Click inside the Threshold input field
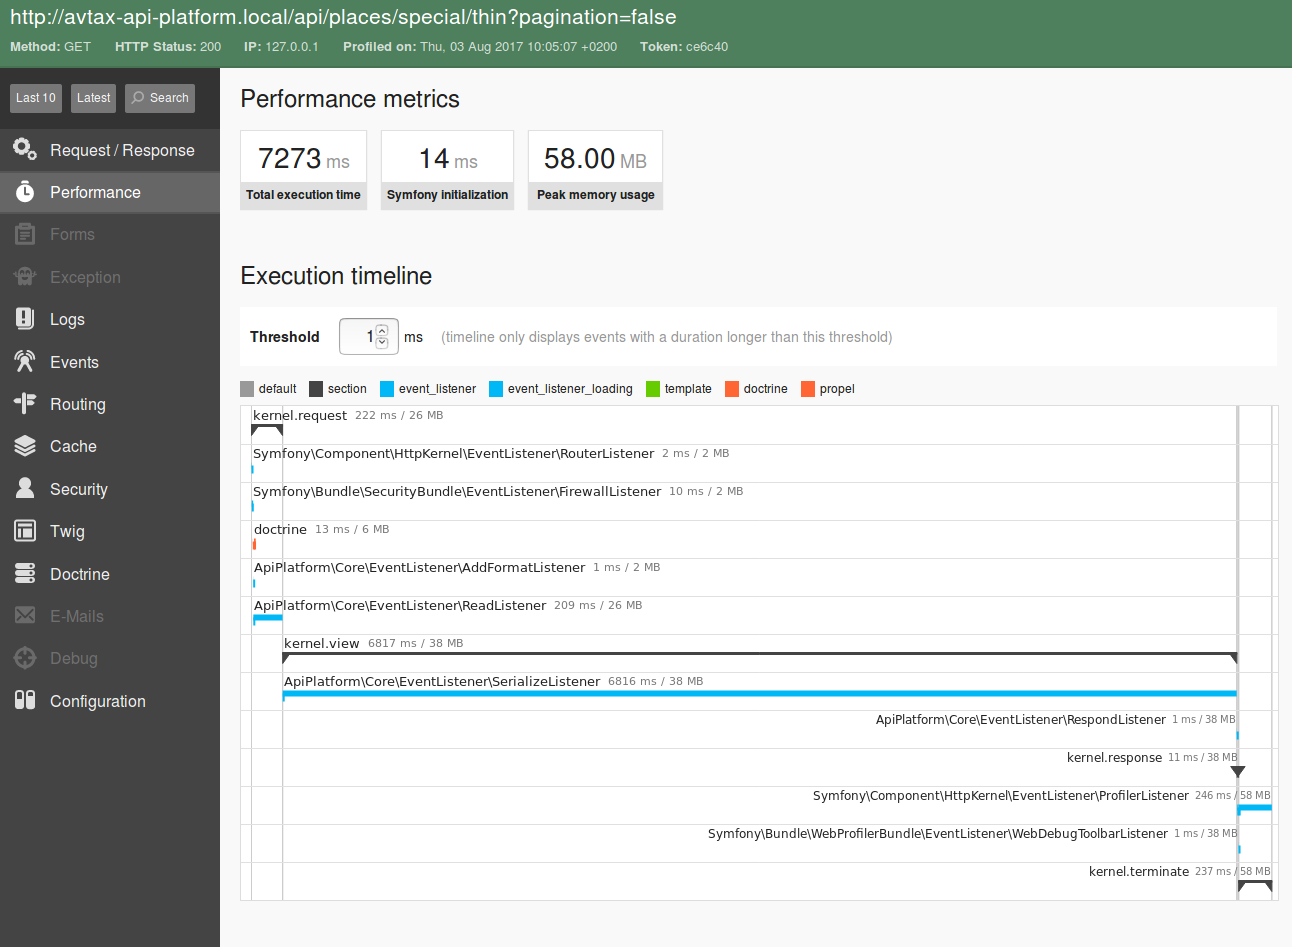 pyautogui.click(x=360, y=336)
